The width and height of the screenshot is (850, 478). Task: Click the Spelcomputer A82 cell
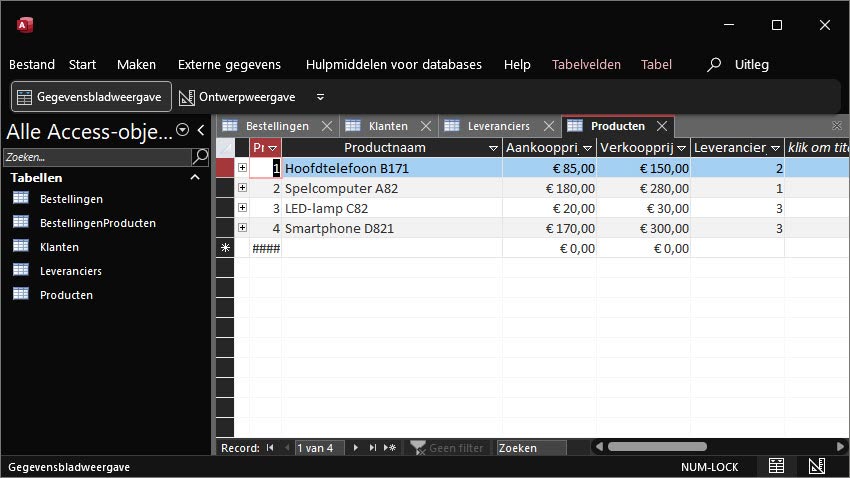(x=392, y=188)
